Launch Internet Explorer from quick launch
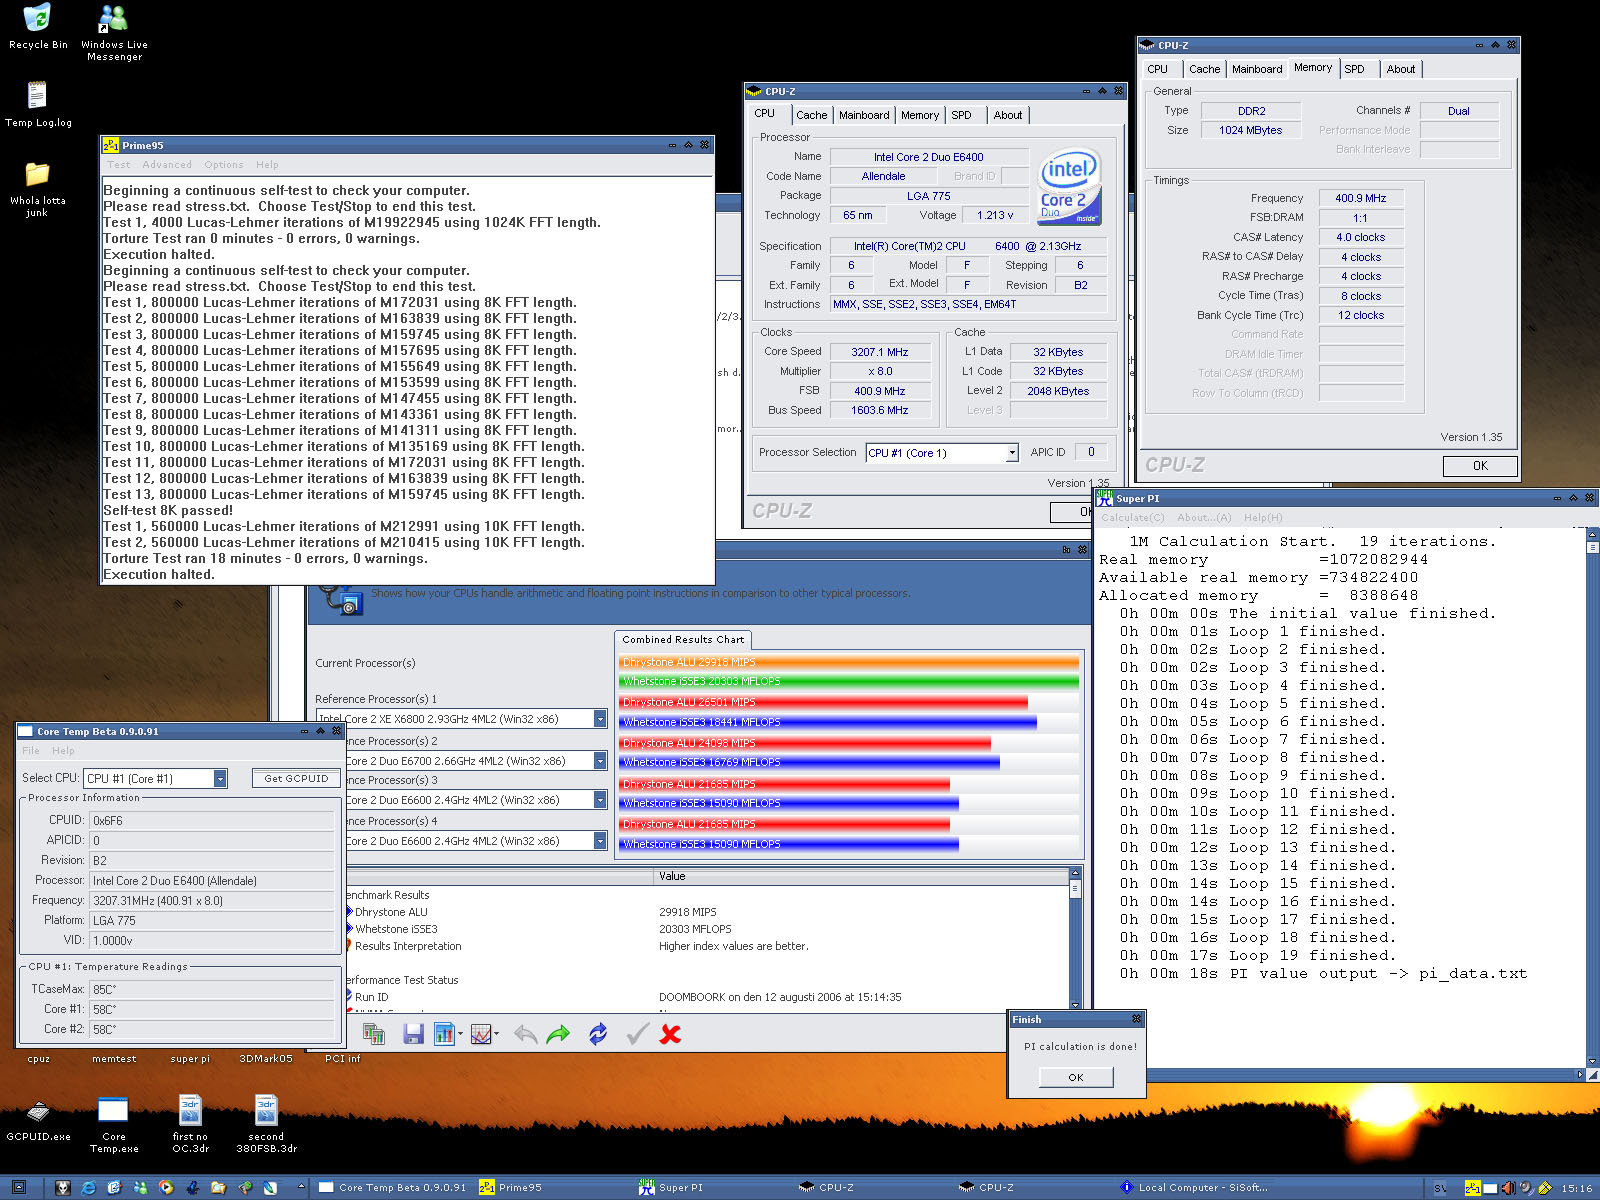Screen dimensions: 1600x1200 point(88,1188)
